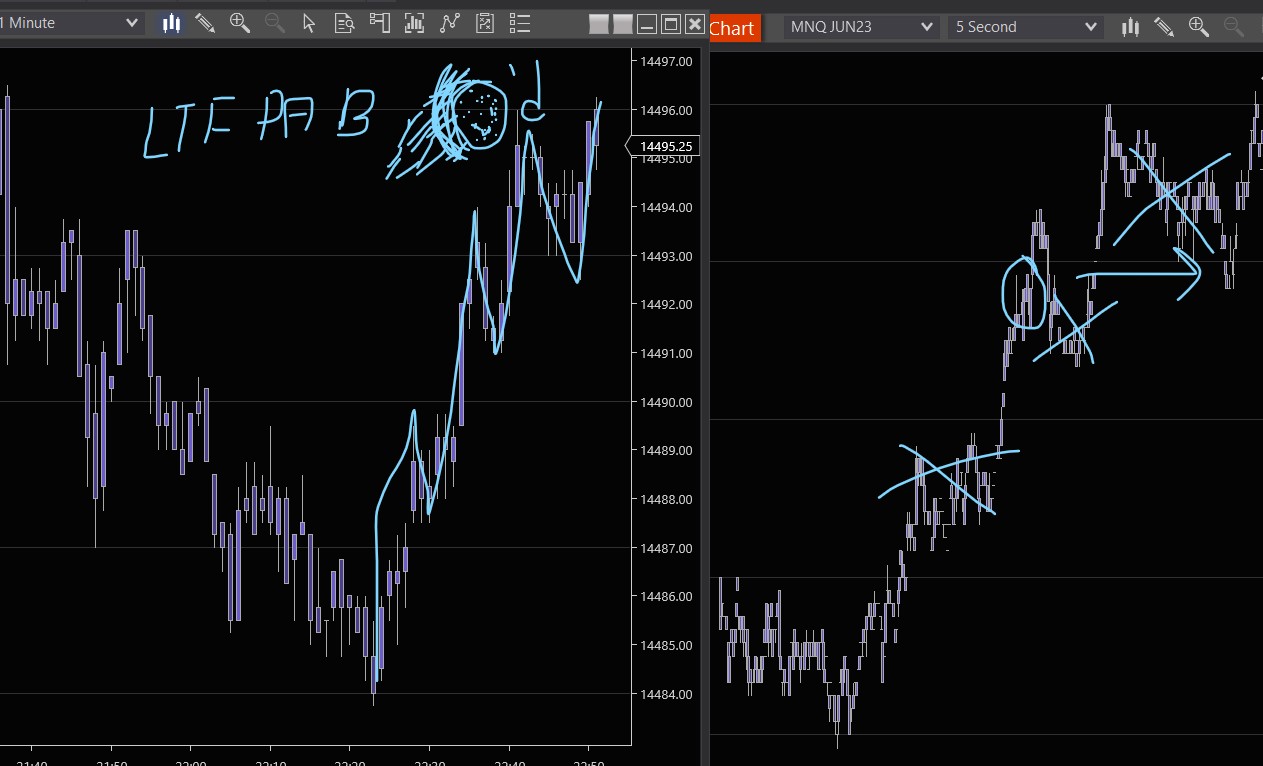Click the 14484.00 price axis label
The image size is (1263, 766).
(x=666, y=694)
